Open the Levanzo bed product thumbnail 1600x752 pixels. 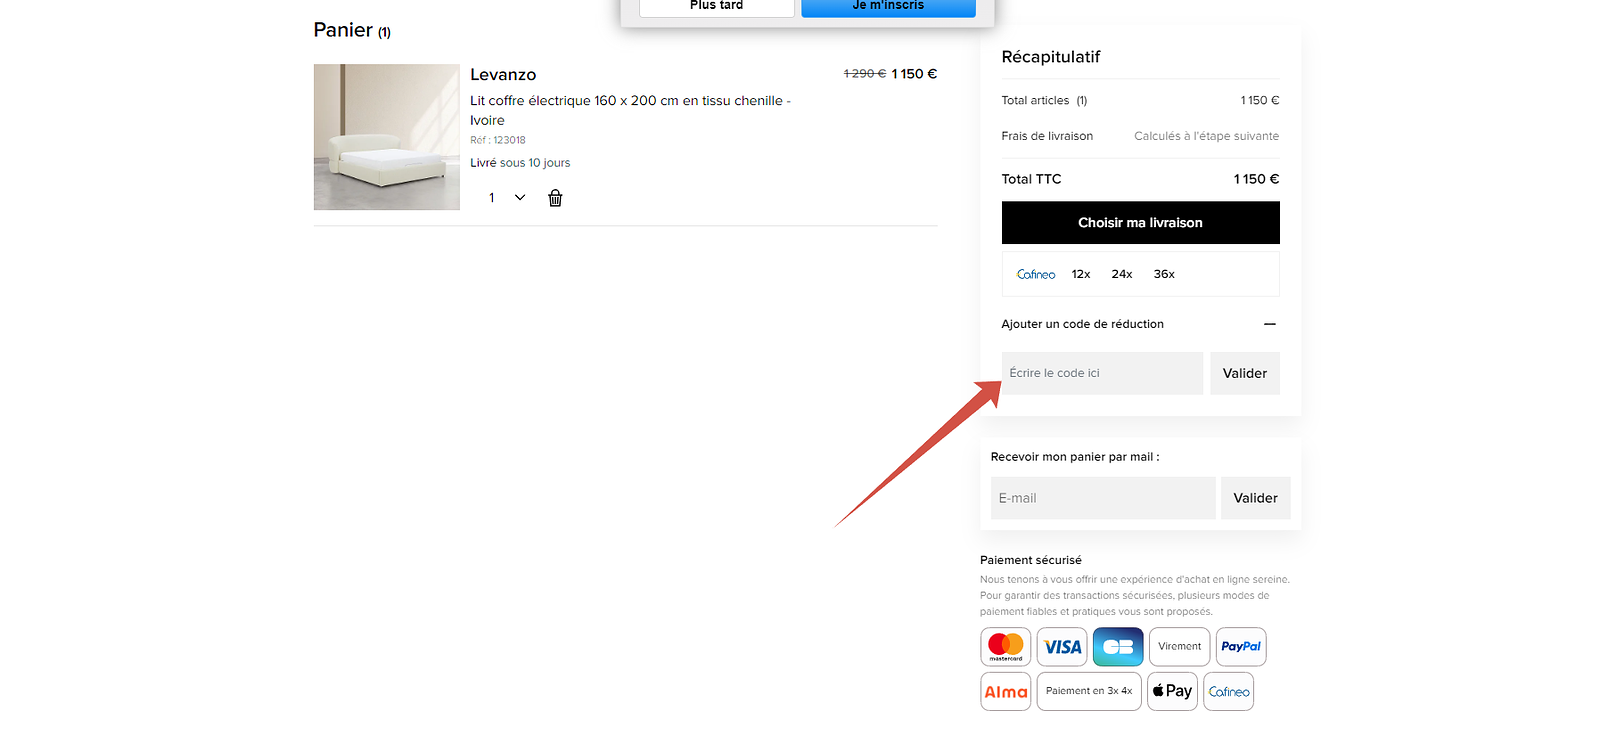coord(387,137)
